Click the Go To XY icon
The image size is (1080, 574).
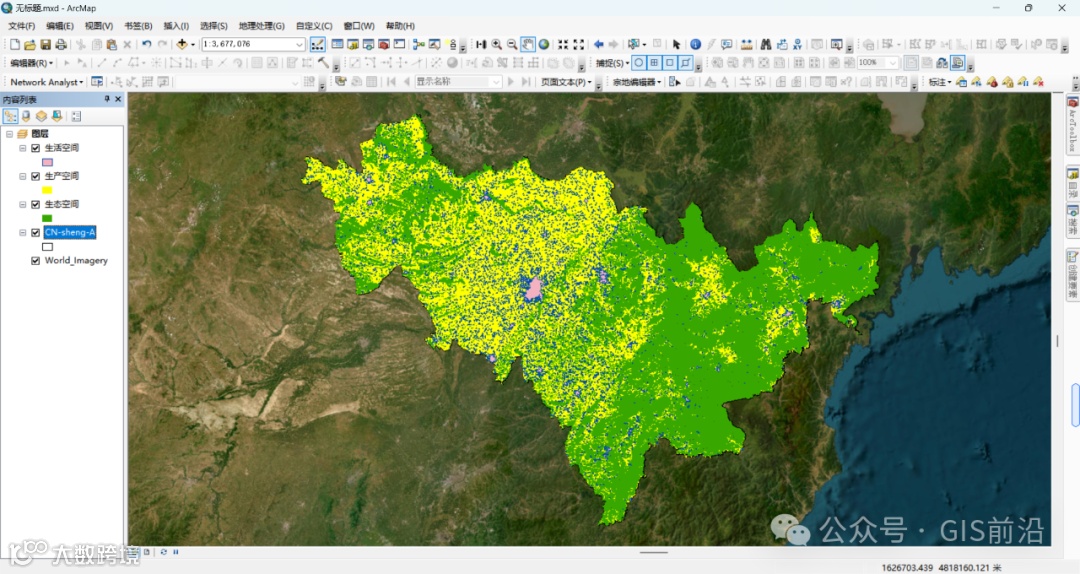(x=798, y=44)
